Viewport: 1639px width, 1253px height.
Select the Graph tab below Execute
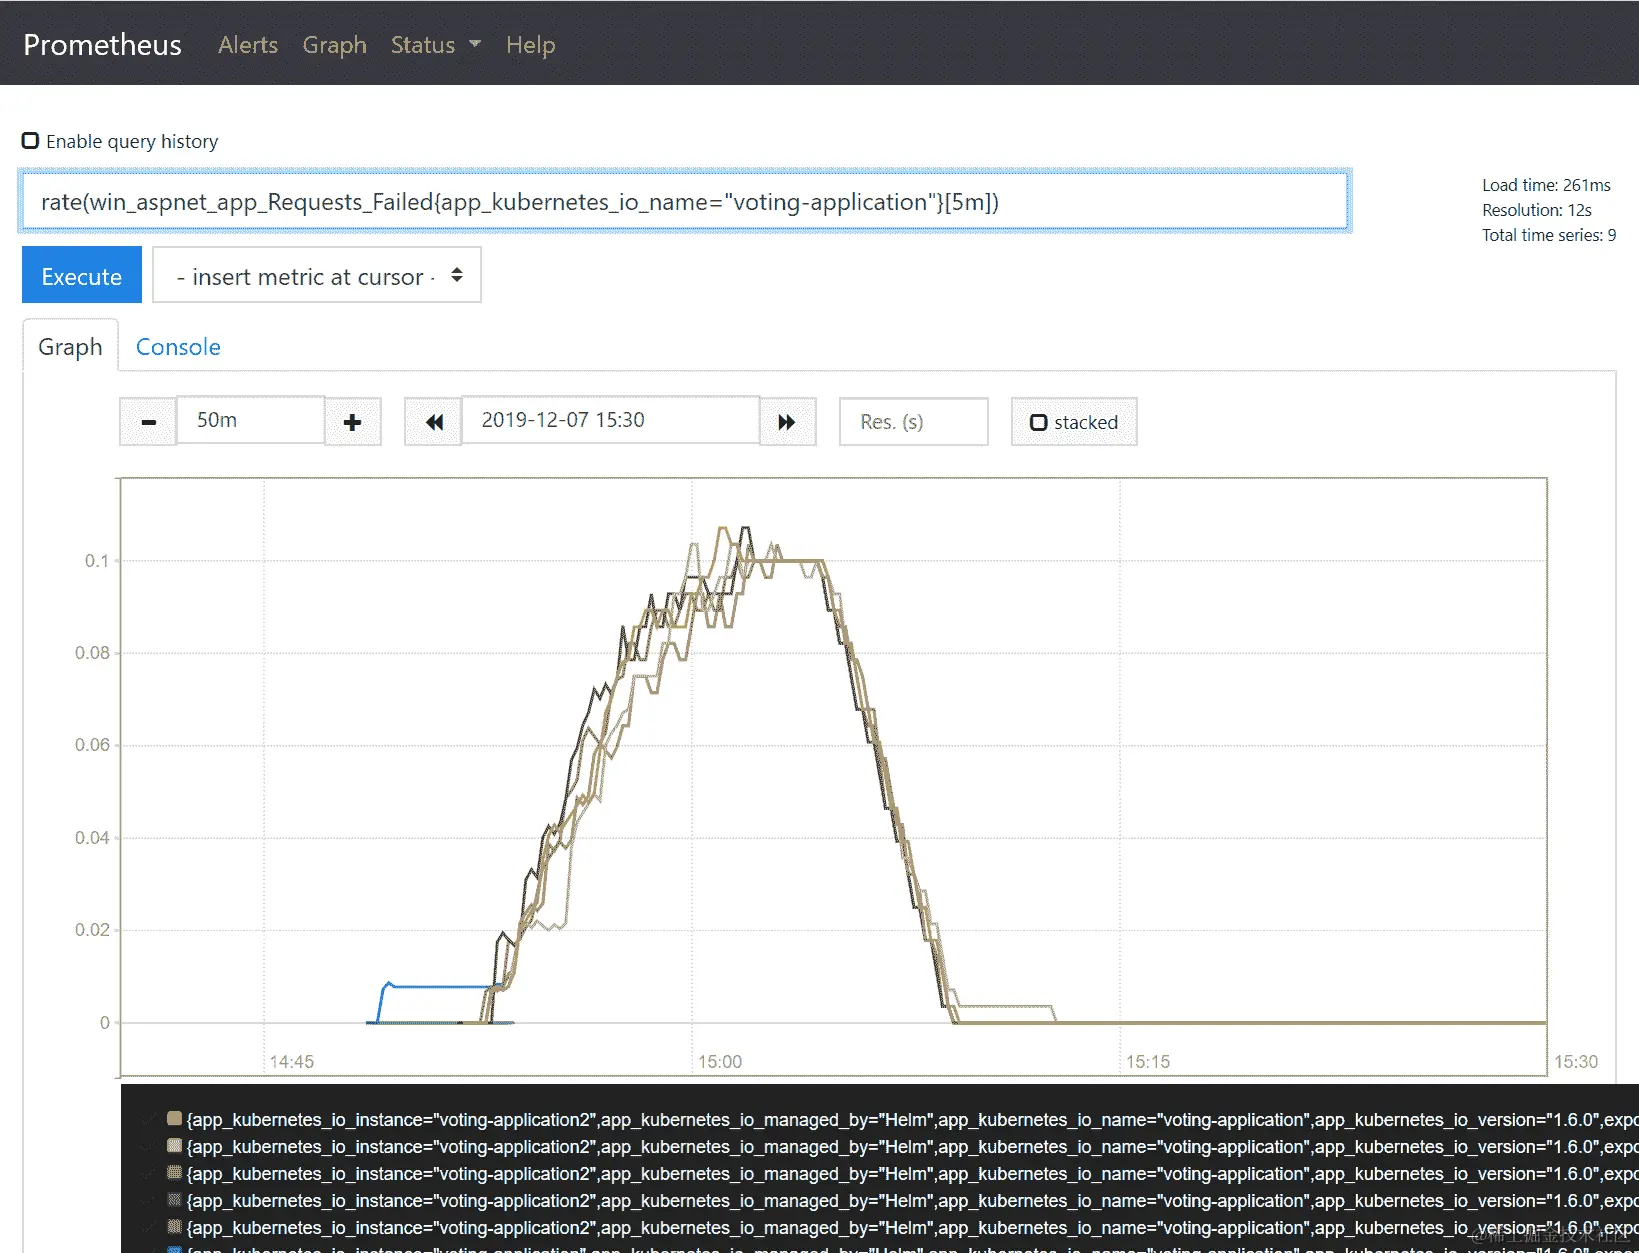click(x=70, y=347)
